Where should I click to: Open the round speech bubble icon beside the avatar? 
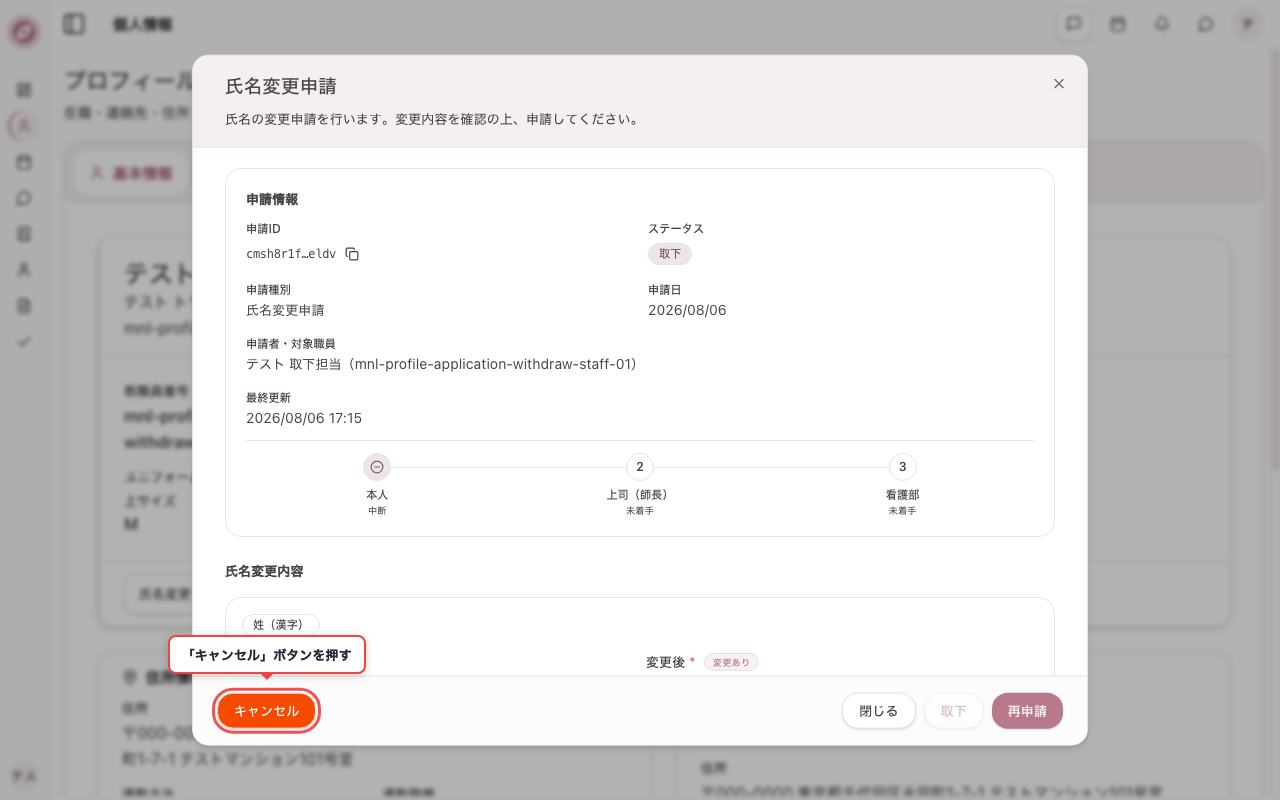pos(1206,24)
